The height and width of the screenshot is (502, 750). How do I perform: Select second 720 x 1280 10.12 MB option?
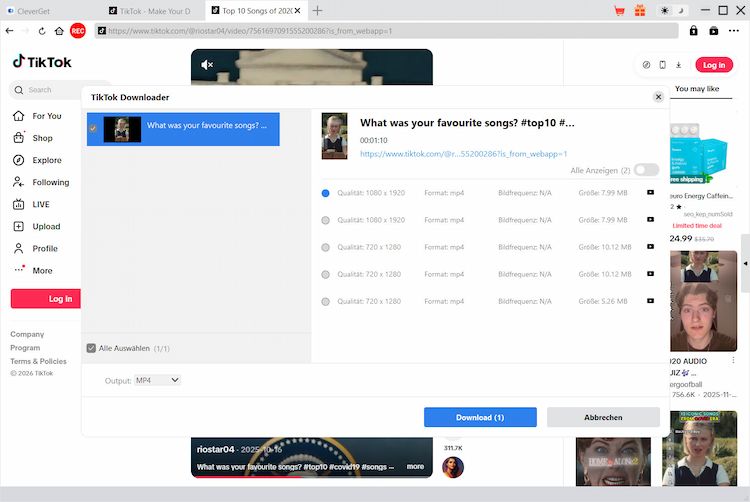[325, 274]
